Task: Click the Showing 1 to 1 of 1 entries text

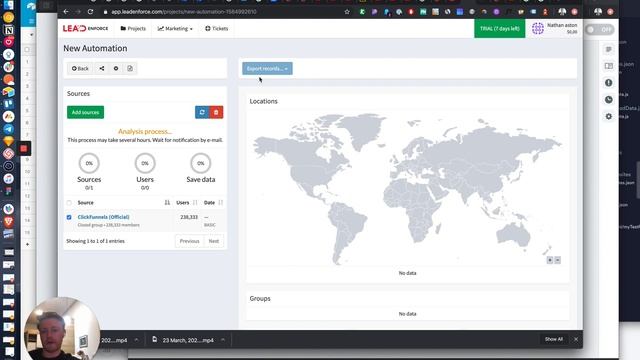Action: (x=96, y=241)
